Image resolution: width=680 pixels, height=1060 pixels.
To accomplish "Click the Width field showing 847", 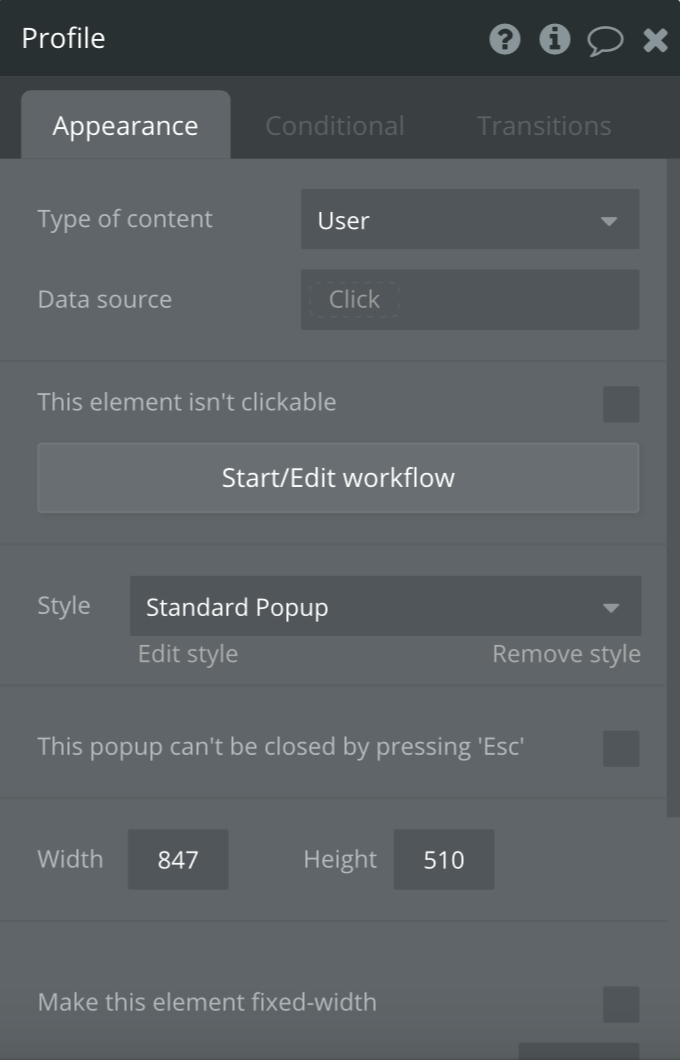I will click(178, 859).
